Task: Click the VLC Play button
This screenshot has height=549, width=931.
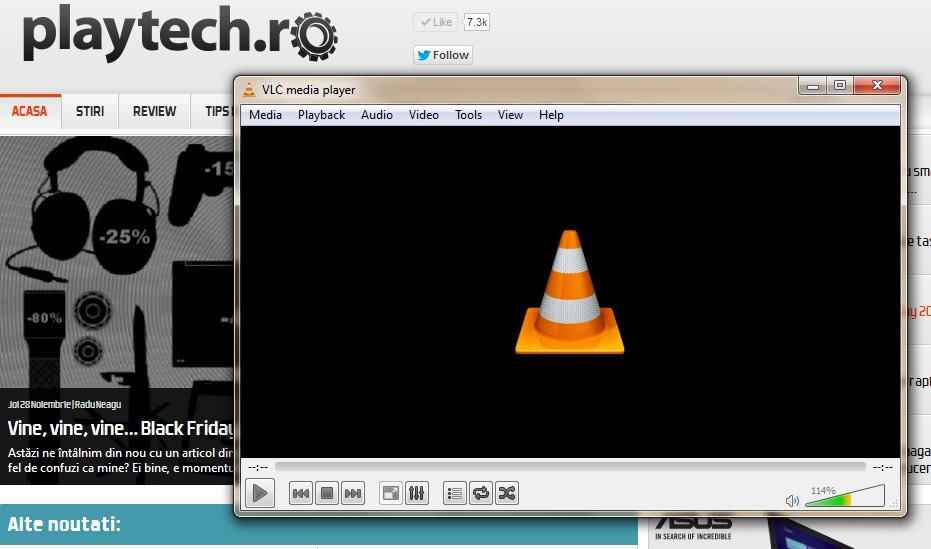Action: click(x=260, y=493)
